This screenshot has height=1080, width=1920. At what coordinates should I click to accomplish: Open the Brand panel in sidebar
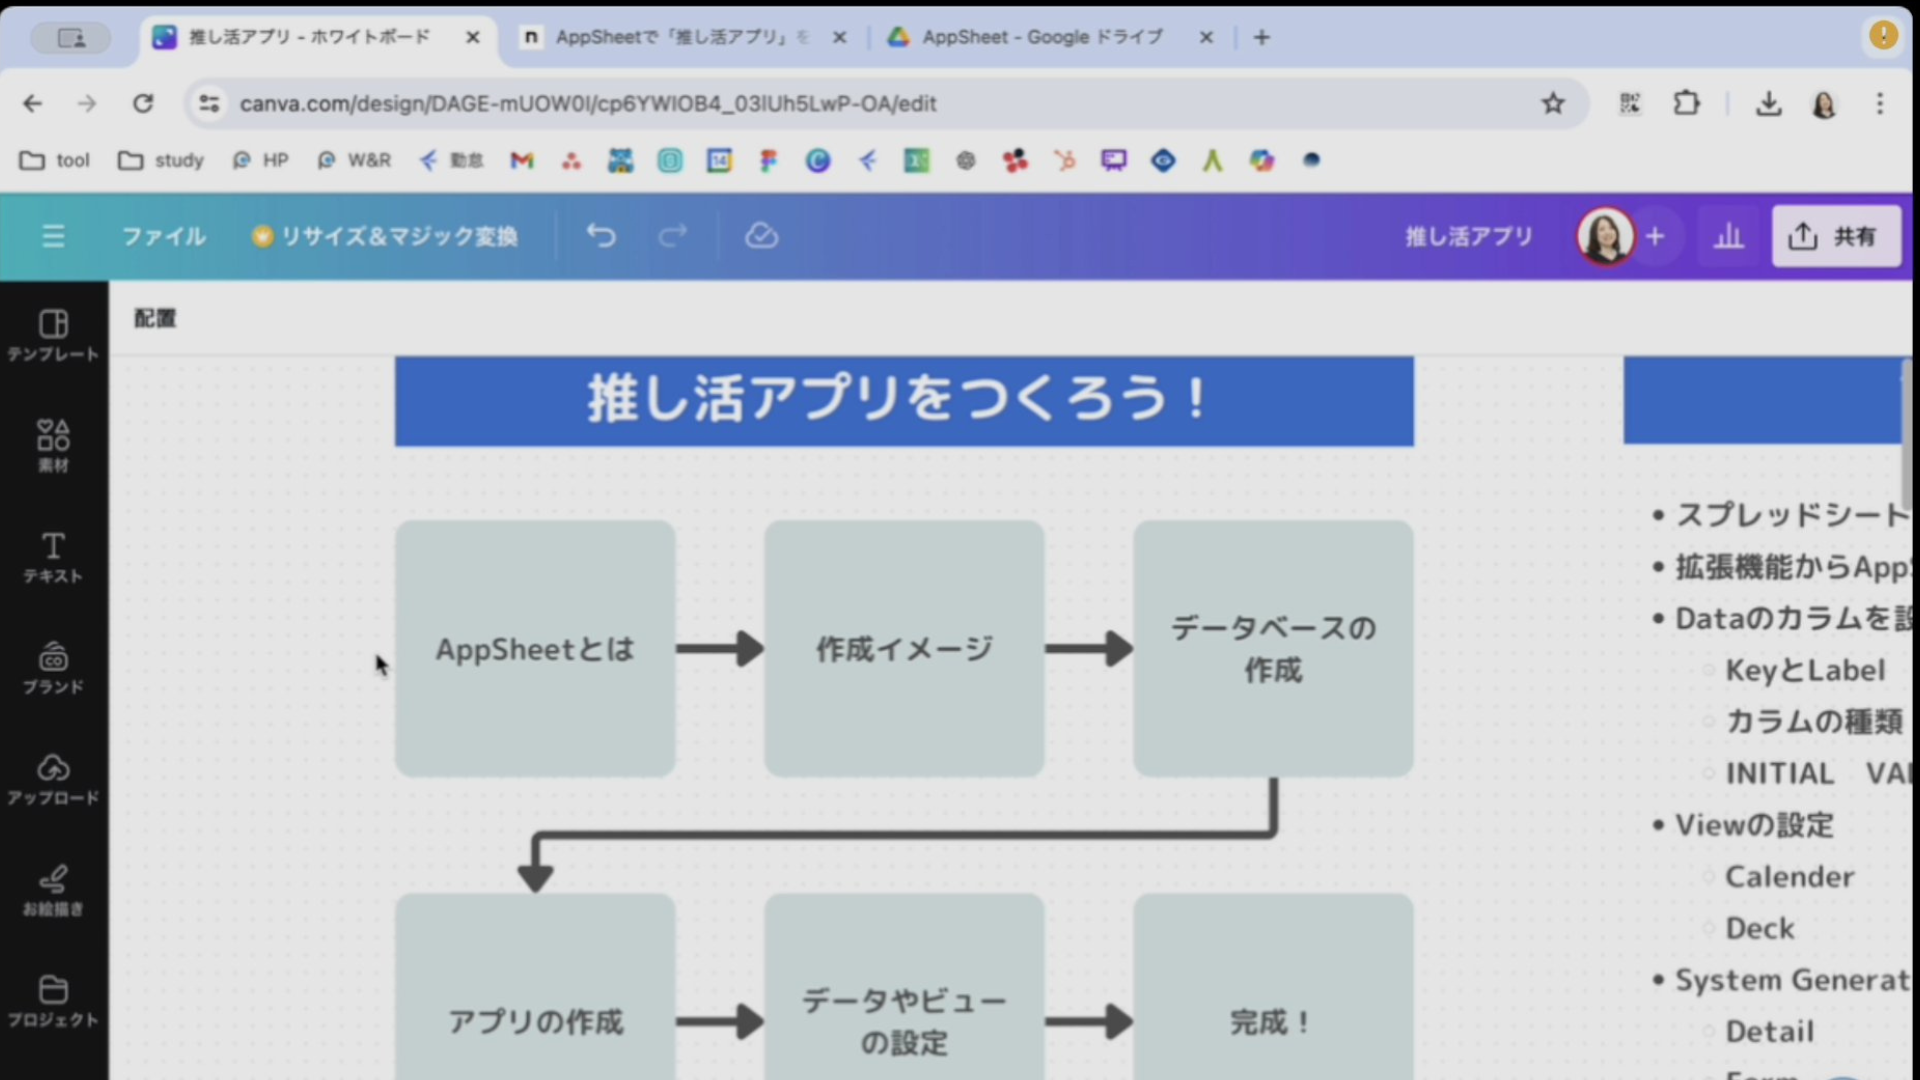[53, 668]
